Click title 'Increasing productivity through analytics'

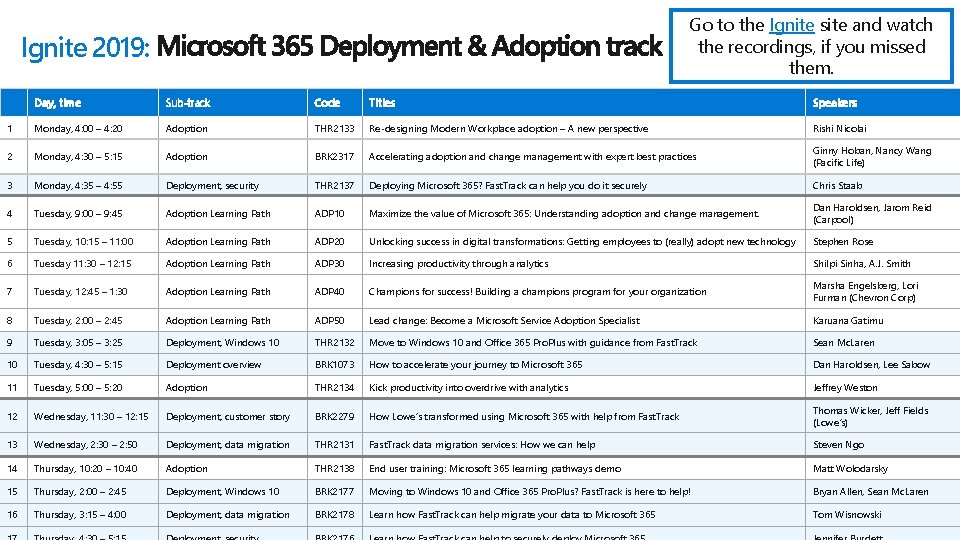pos(459,264)
